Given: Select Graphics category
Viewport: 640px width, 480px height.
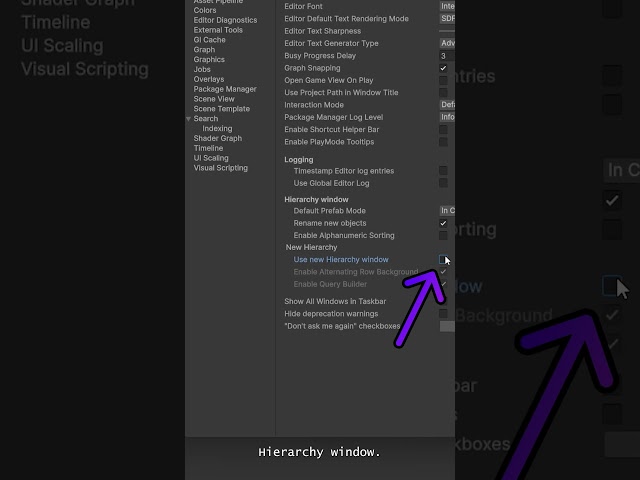Looking at the screenshot, I should click(x=209, y=59).
